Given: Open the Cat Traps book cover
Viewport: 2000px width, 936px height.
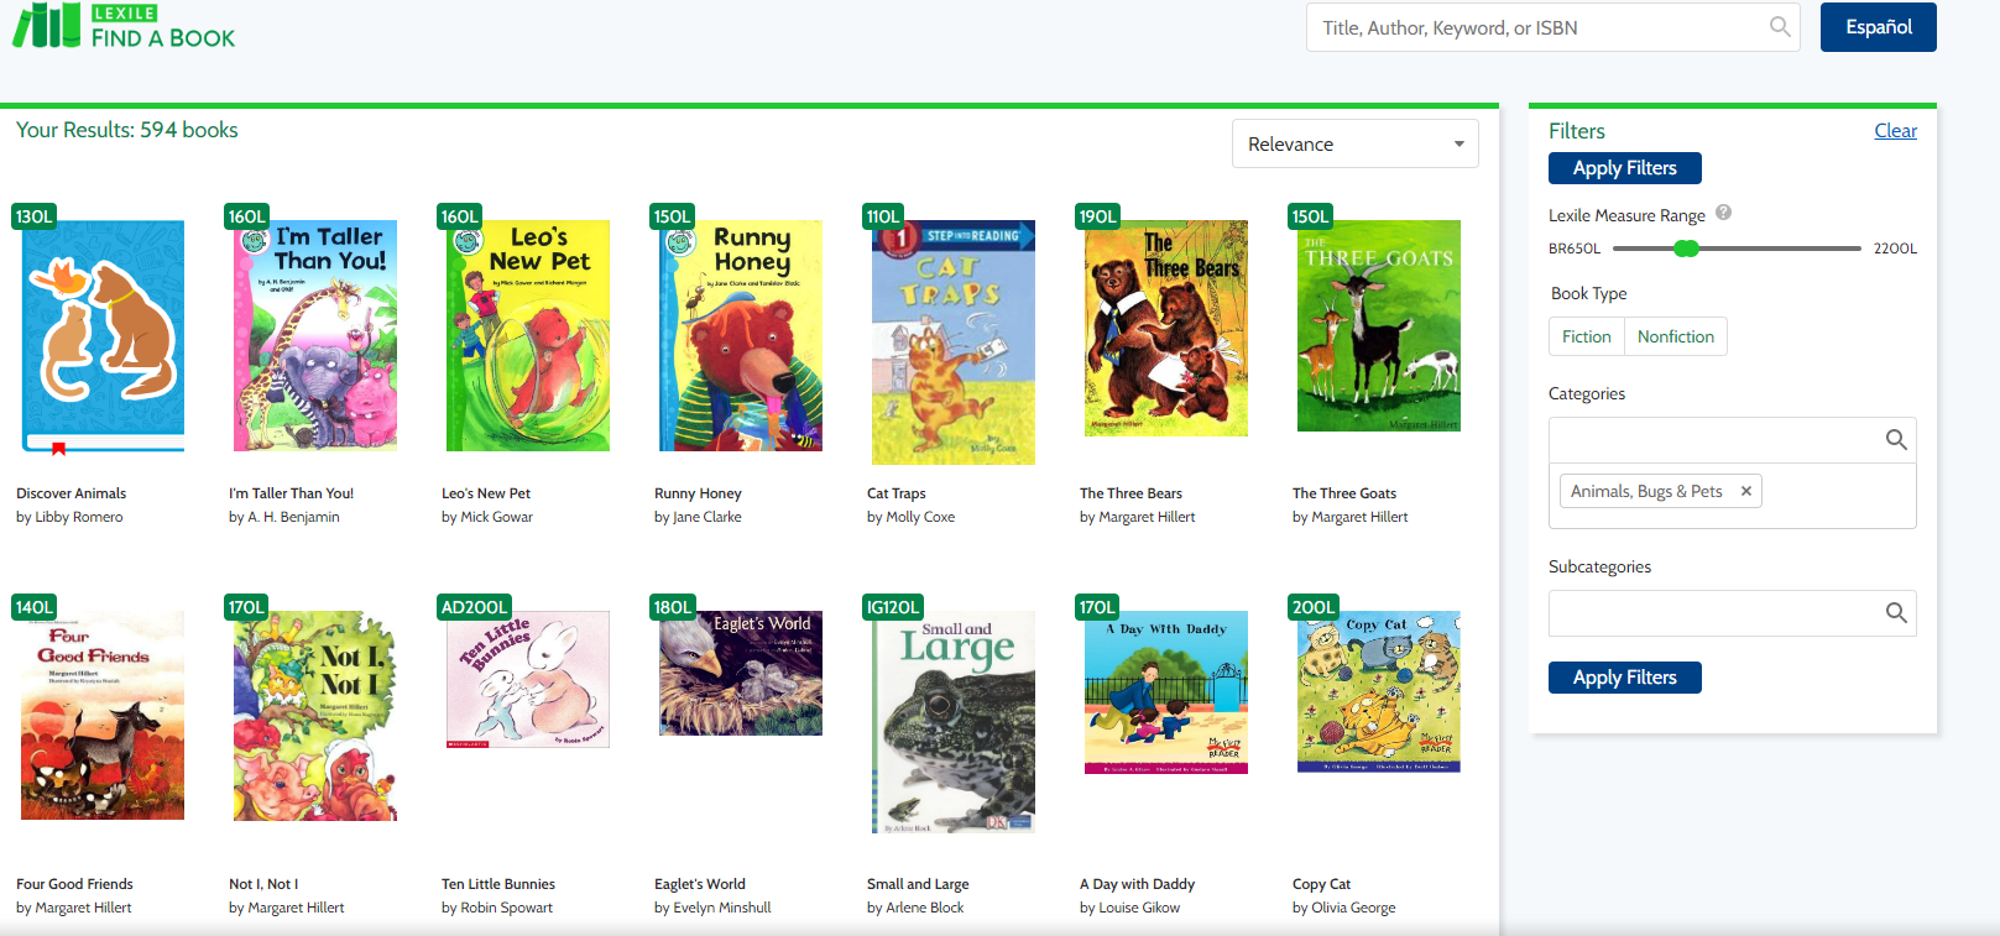Looking at the screenshot, I should tap(953, 342).
